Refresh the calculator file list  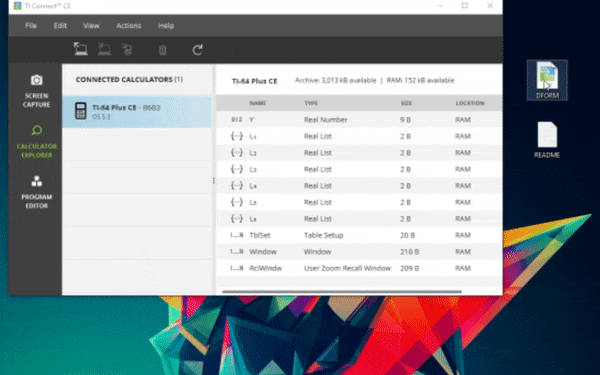pyautogui.click(x=197, y=50)
